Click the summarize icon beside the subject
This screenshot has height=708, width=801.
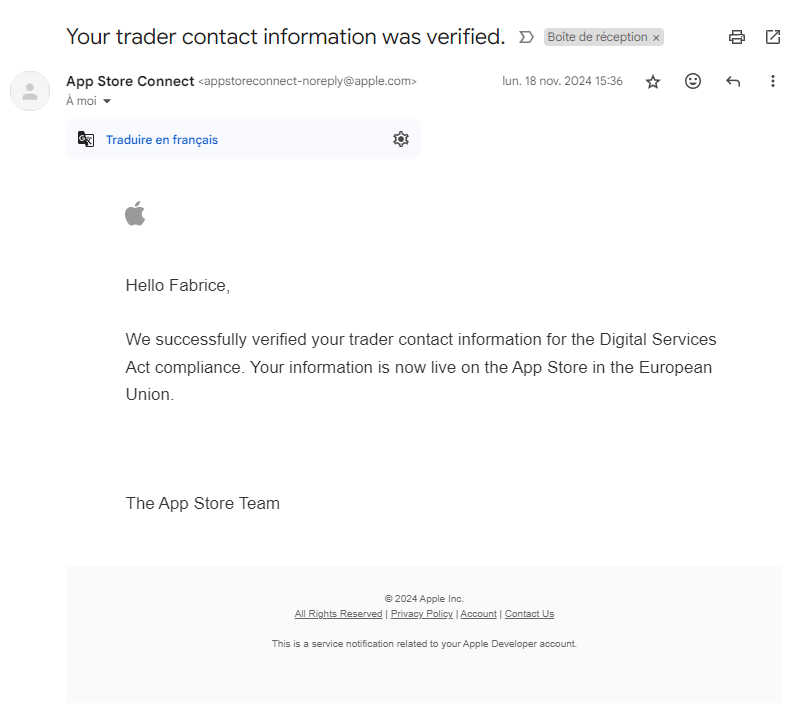526,37
